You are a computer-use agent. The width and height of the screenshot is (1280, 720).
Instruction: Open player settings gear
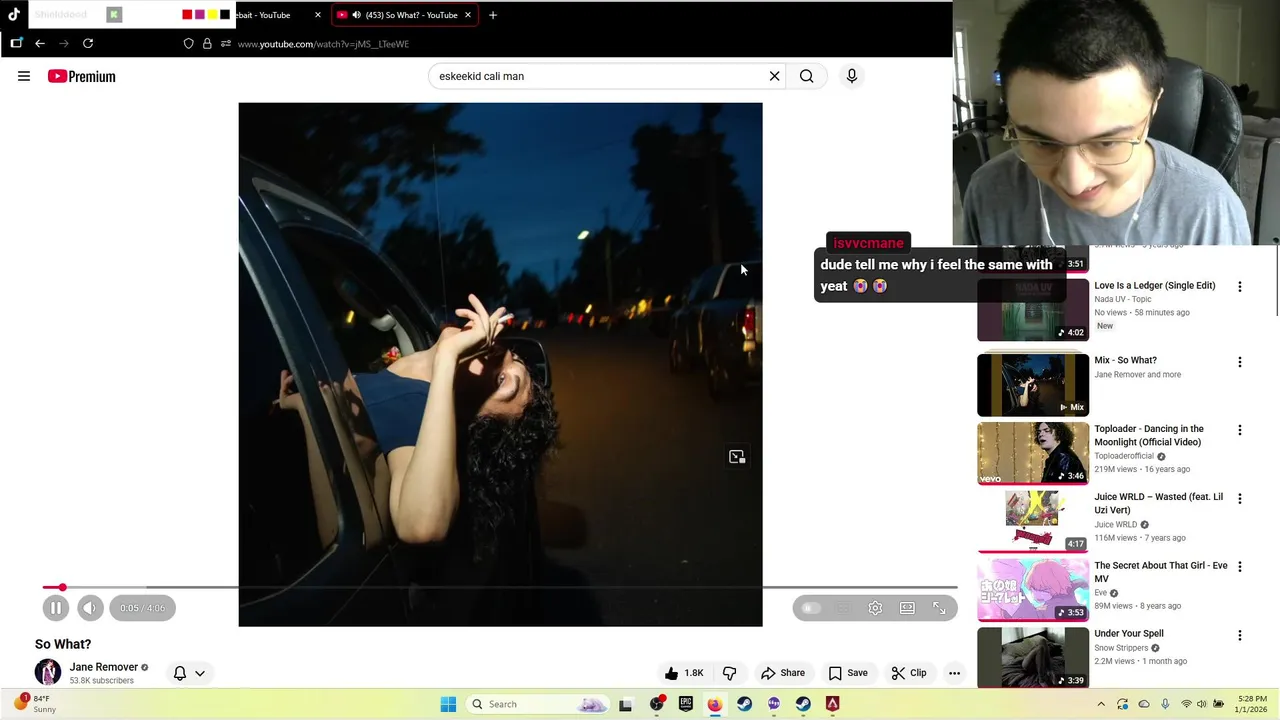pos(875,608)
